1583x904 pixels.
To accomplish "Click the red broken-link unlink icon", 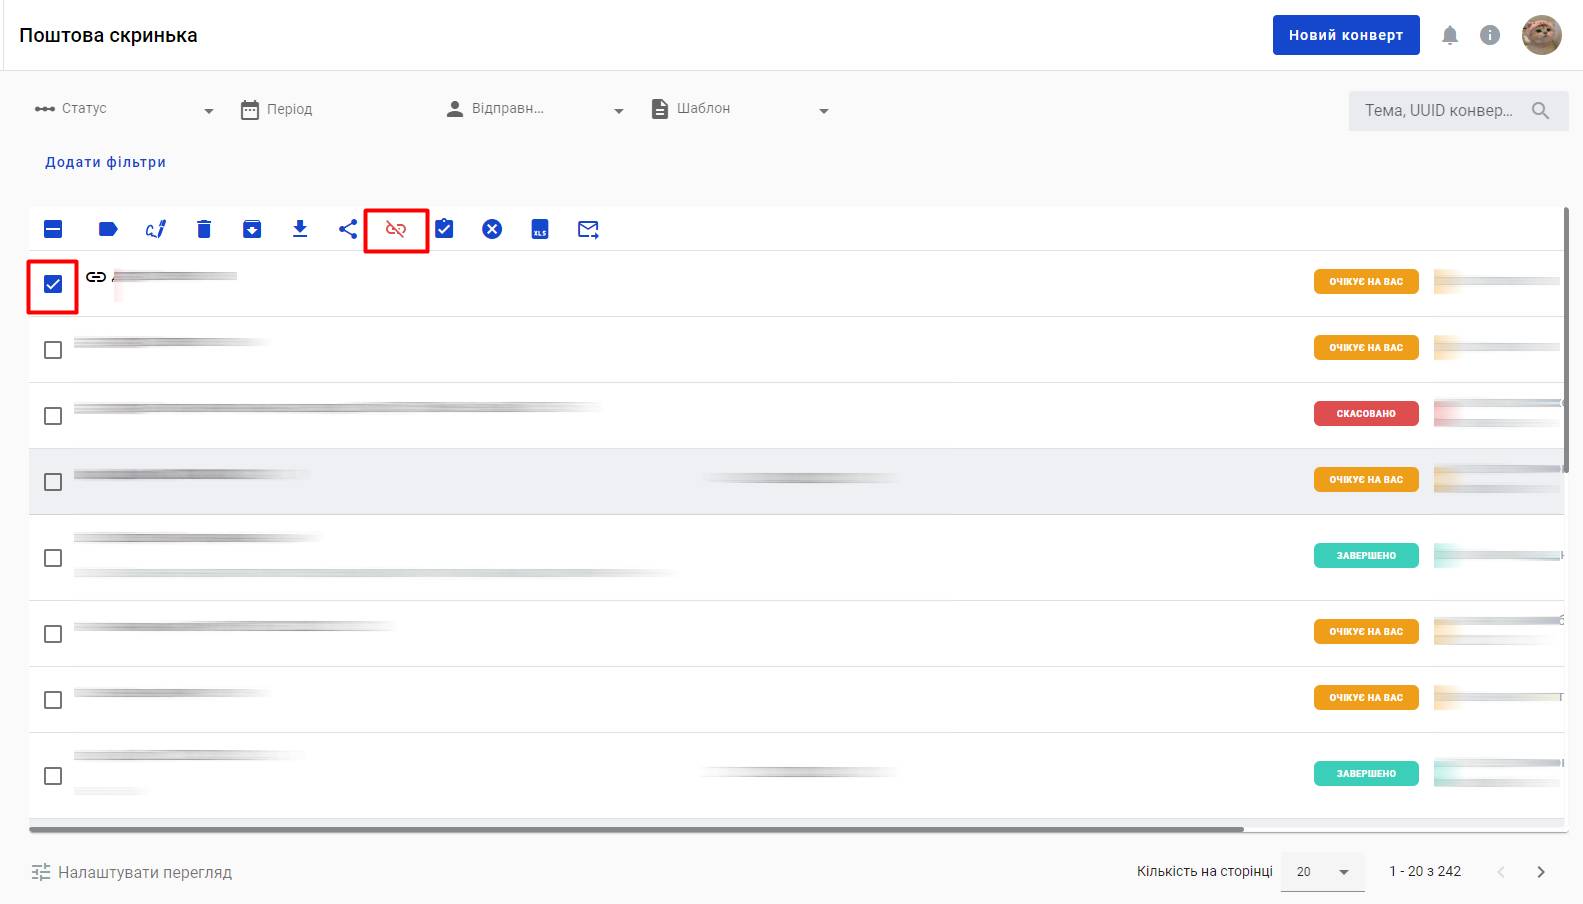I will tap(396, 230).
